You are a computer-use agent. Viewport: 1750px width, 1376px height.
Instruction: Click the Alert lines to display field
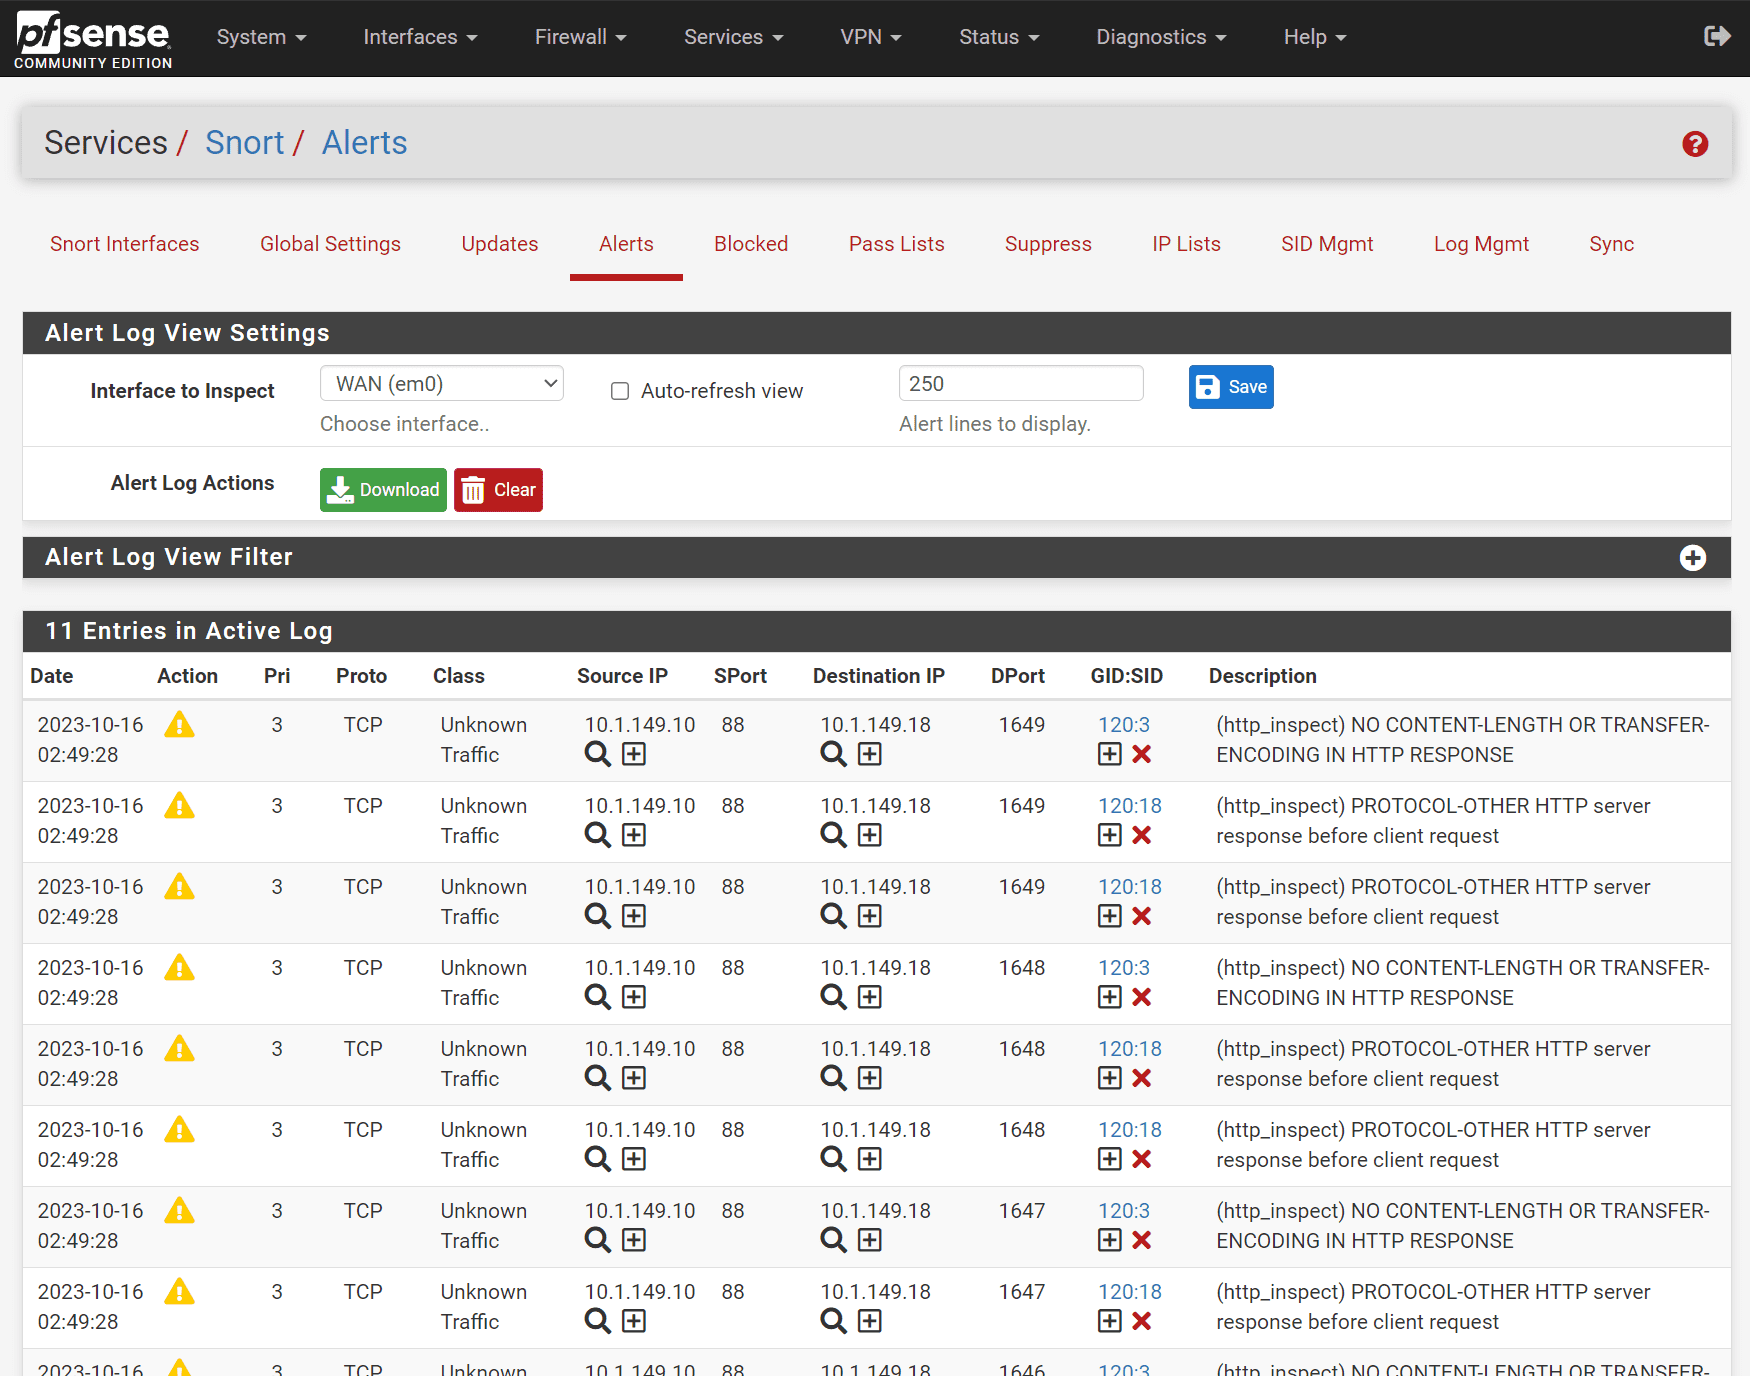point(1020,384)
